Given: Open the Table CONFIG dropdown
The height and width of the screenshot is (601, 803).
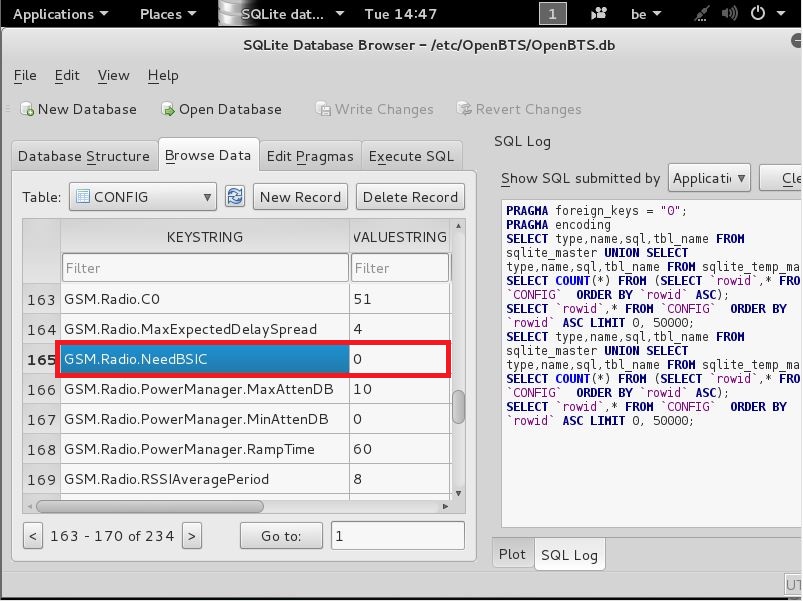Looking at the screenshot, I should pos(142,197).
